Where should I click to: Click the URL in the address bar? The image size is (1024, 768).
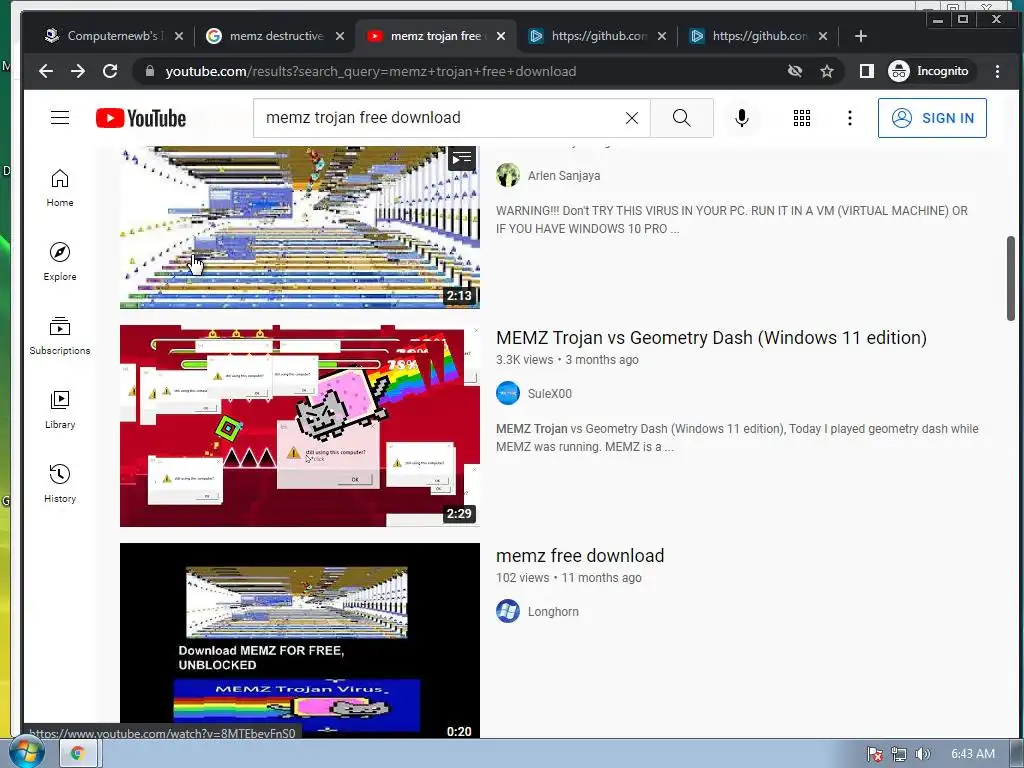tap(370, 71)
